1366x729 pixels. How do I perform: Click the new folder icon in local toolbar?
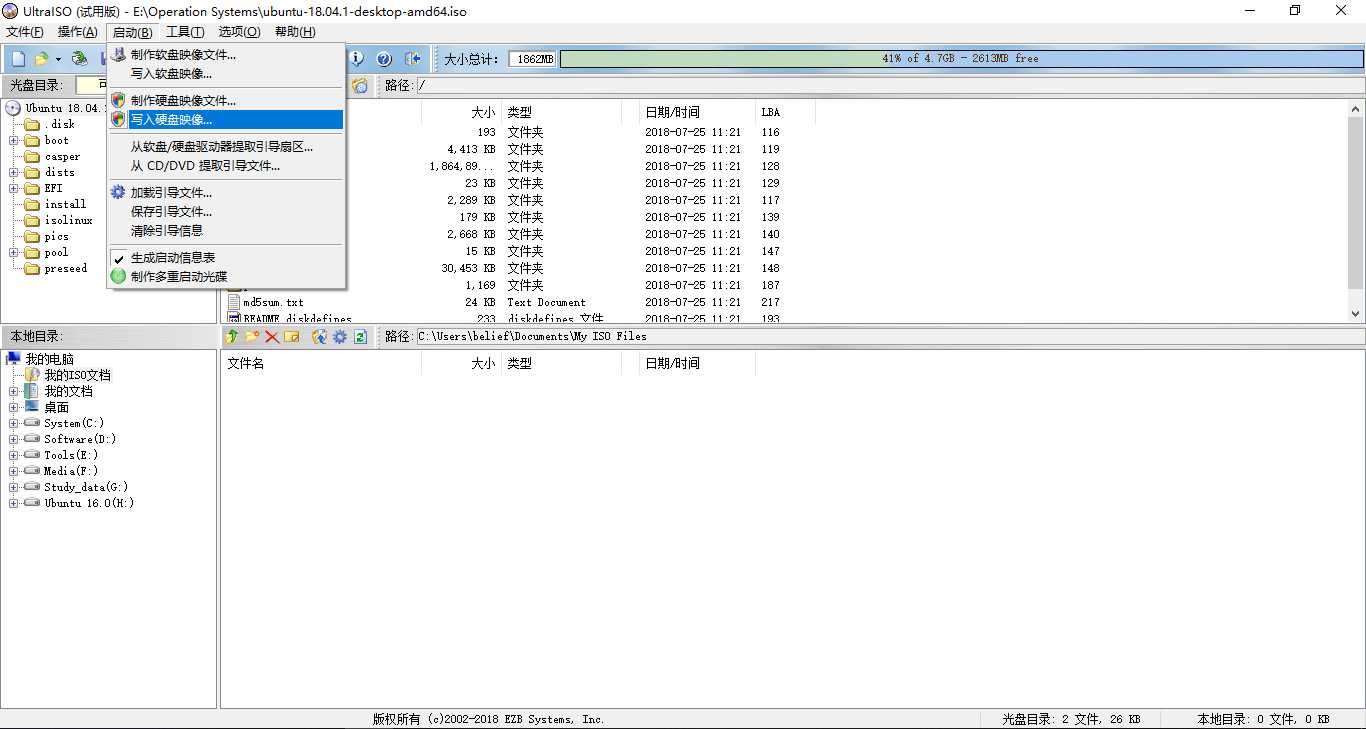click(x=252, y=337)
